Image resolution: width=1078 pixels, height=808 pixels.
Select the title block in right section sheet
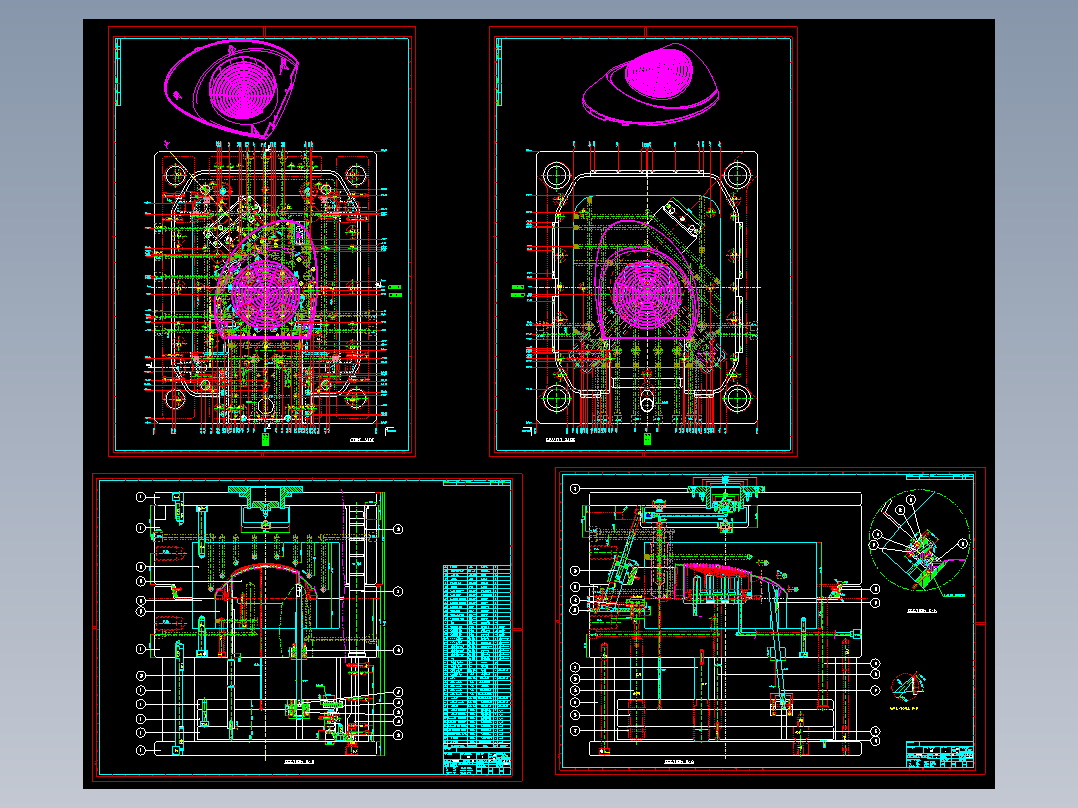(x=939, y=754)
